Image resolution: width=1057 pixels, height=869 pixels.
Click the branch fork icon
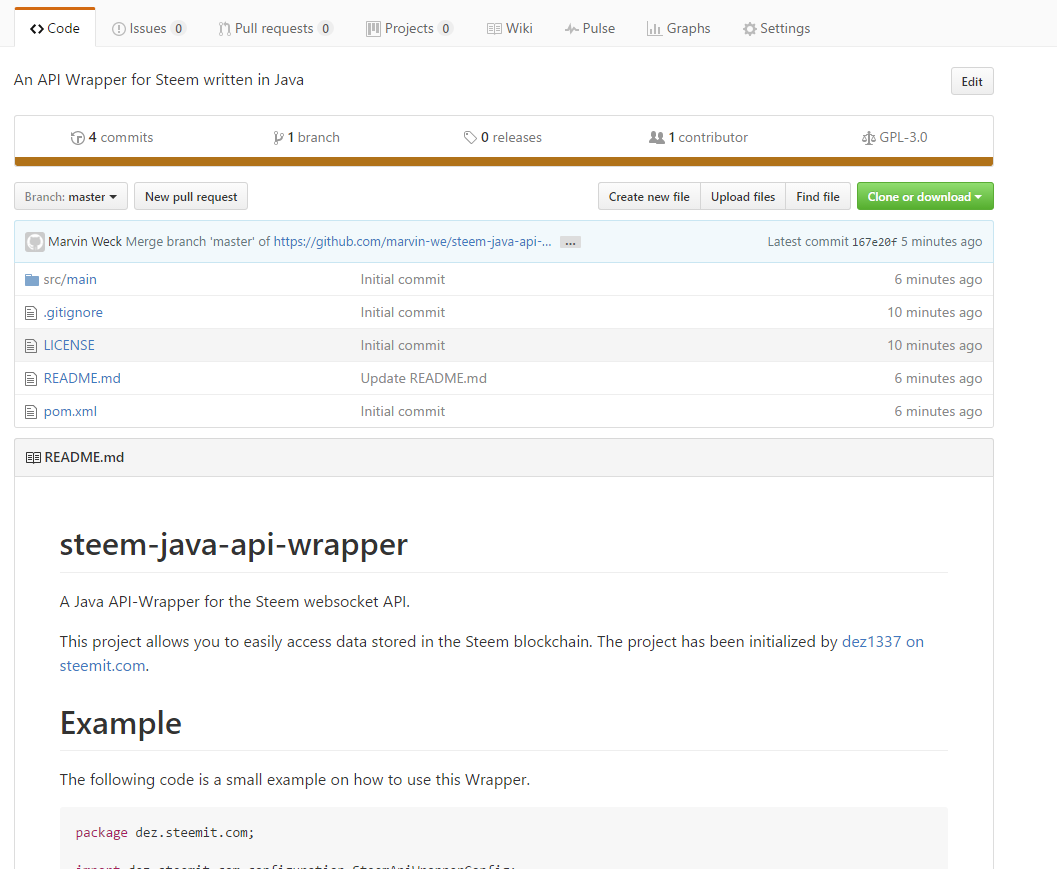pyautogui.click(x=278, y=138)
